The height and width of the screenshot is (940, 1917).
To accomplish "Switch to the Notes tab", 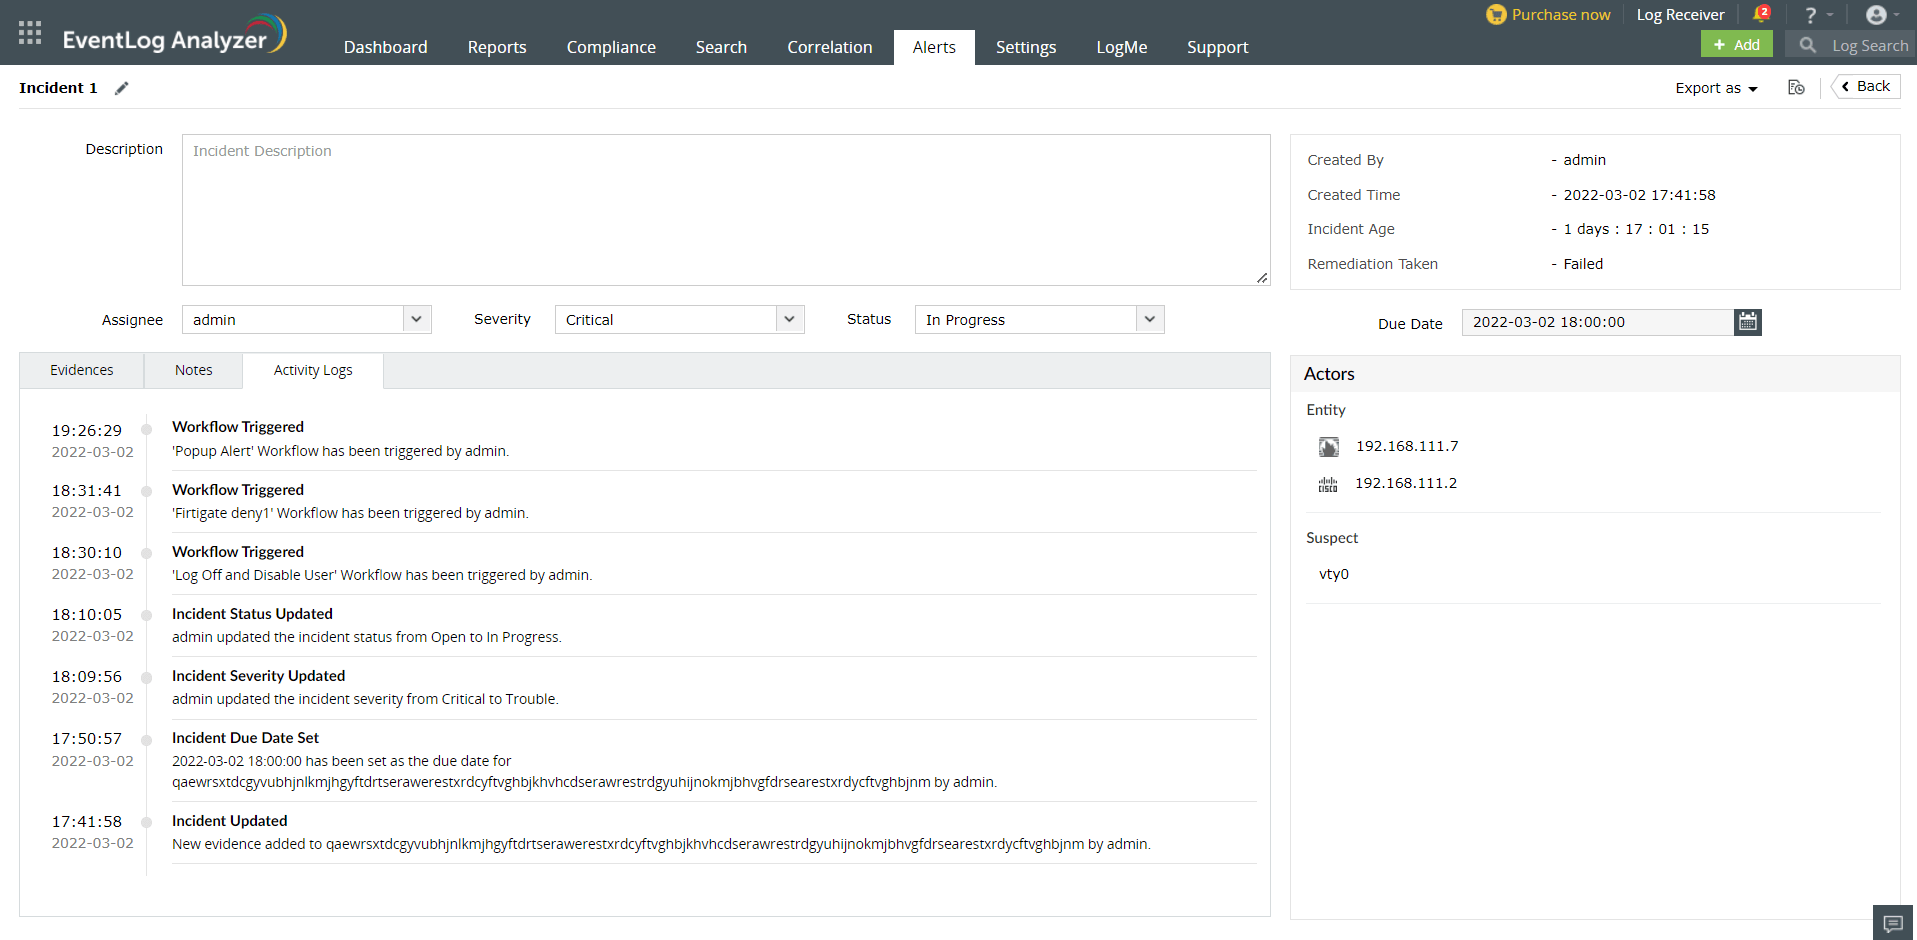I will click(x=192, y=370).
